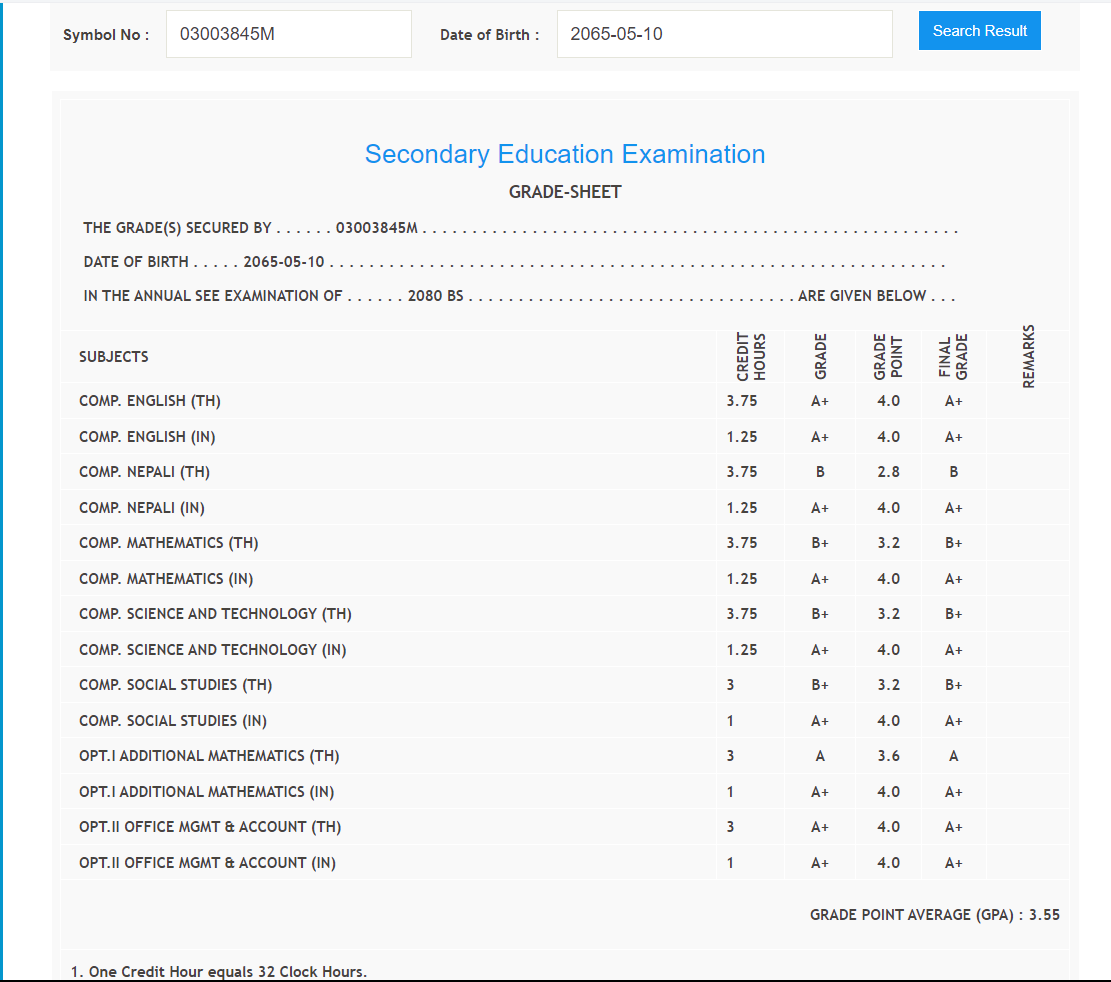The image size is (1111, 982).
Task: Select the COMP. ENGLISH (TH) subject row
Action: coord(150,401)
